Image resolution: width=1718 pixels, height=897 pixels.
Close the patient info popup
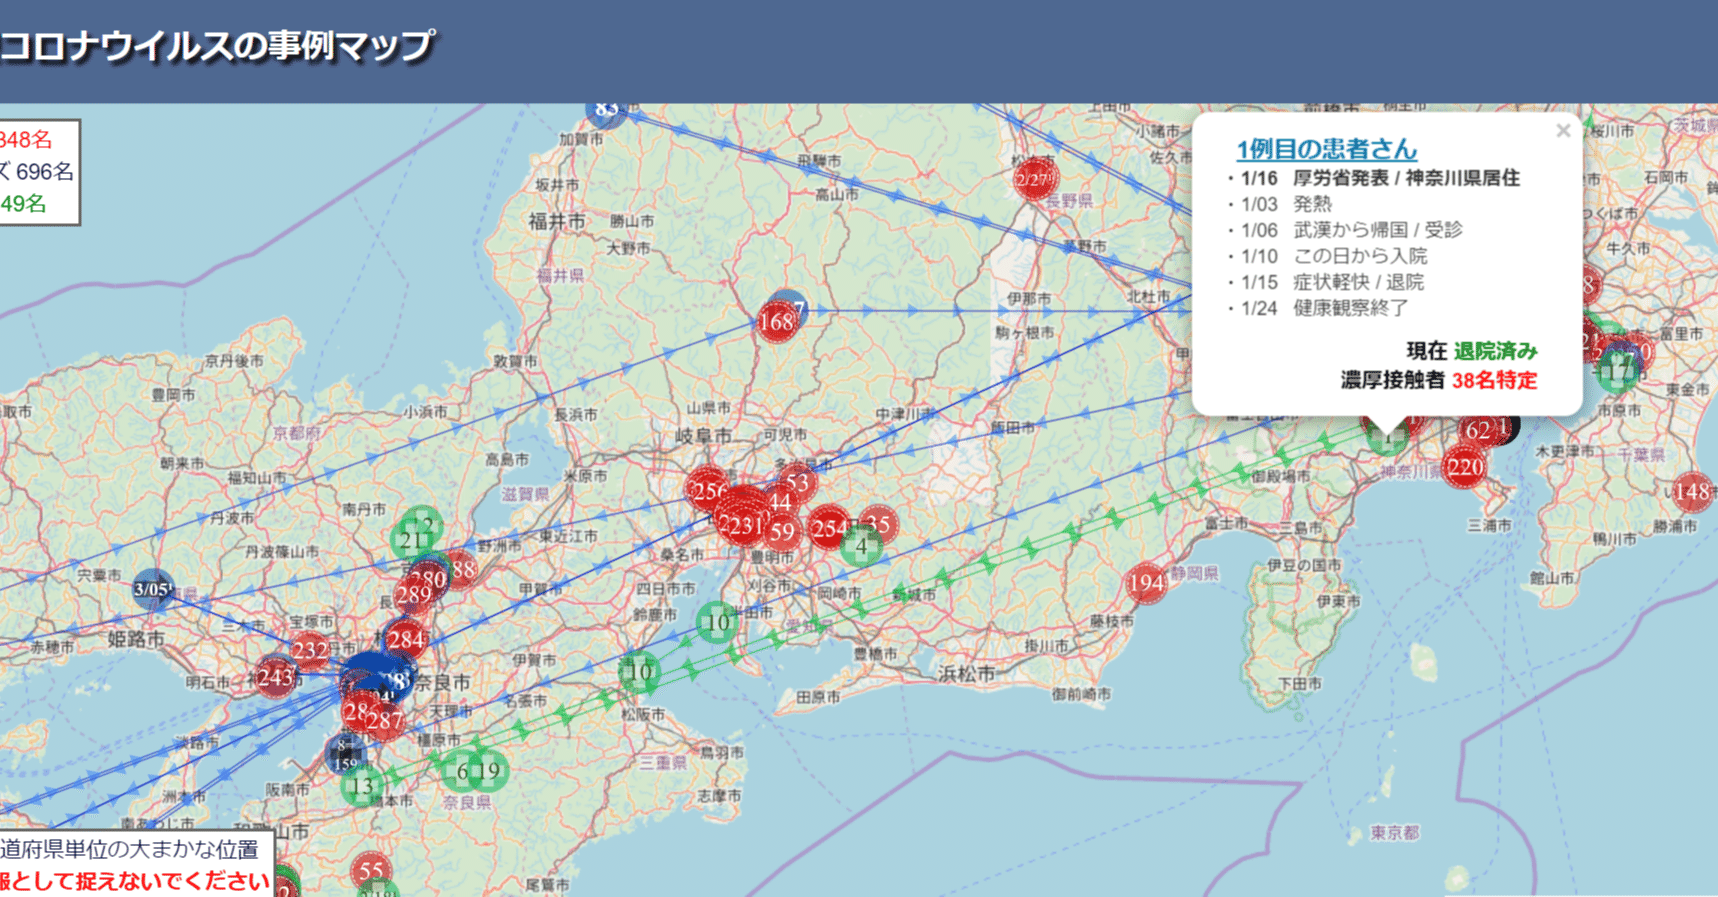pos(1563,131)
